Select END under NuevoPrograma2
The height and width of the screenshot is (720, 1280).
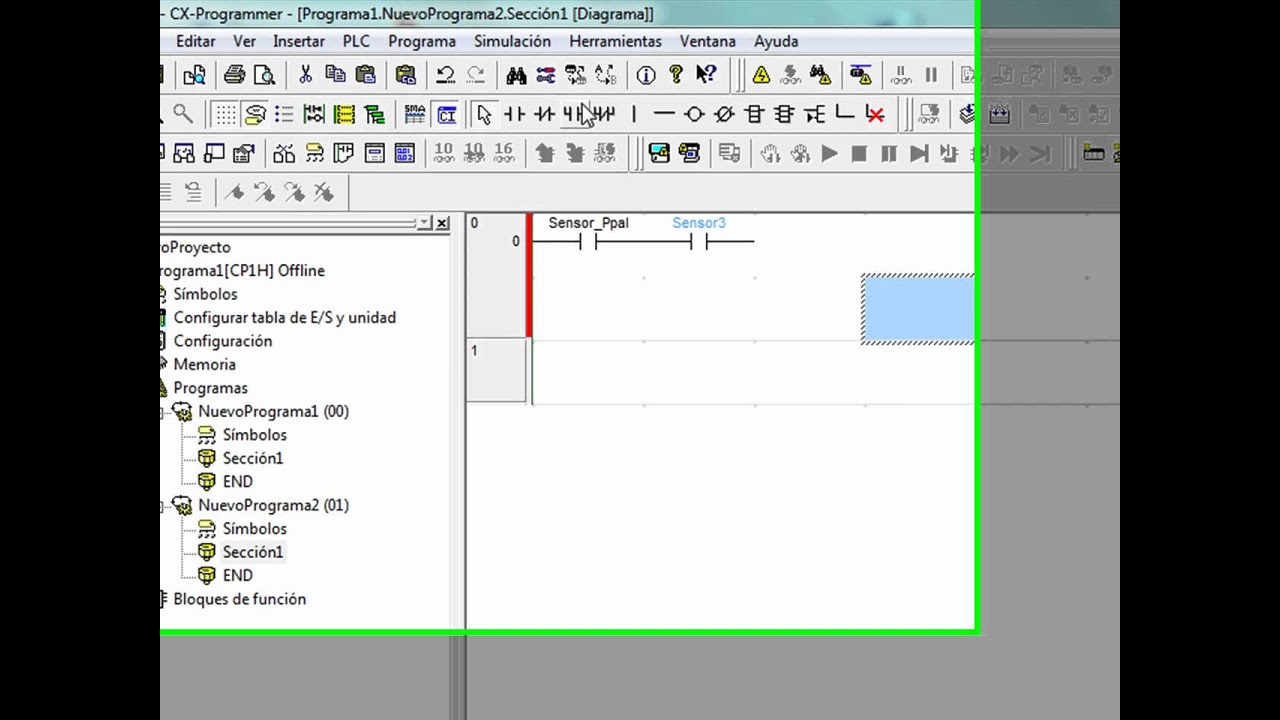[237, 575]
